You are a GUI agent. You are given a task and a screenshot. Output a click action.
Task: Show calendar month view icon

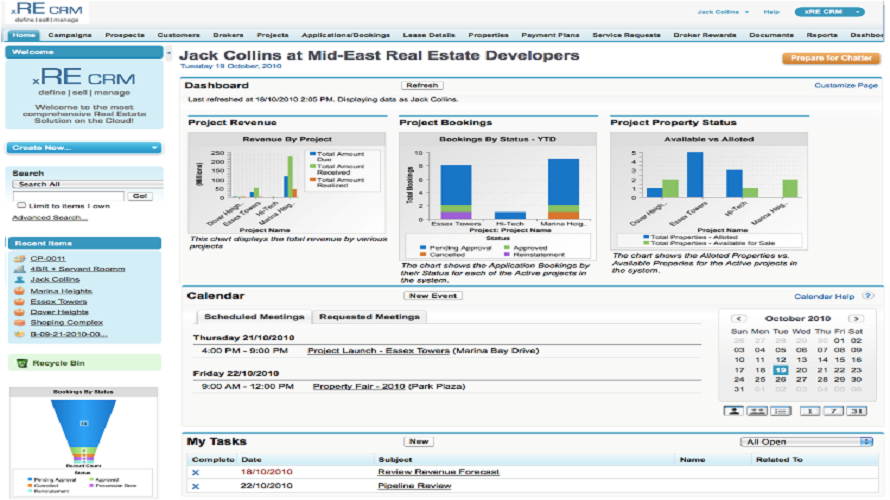[x=857, y=411]
